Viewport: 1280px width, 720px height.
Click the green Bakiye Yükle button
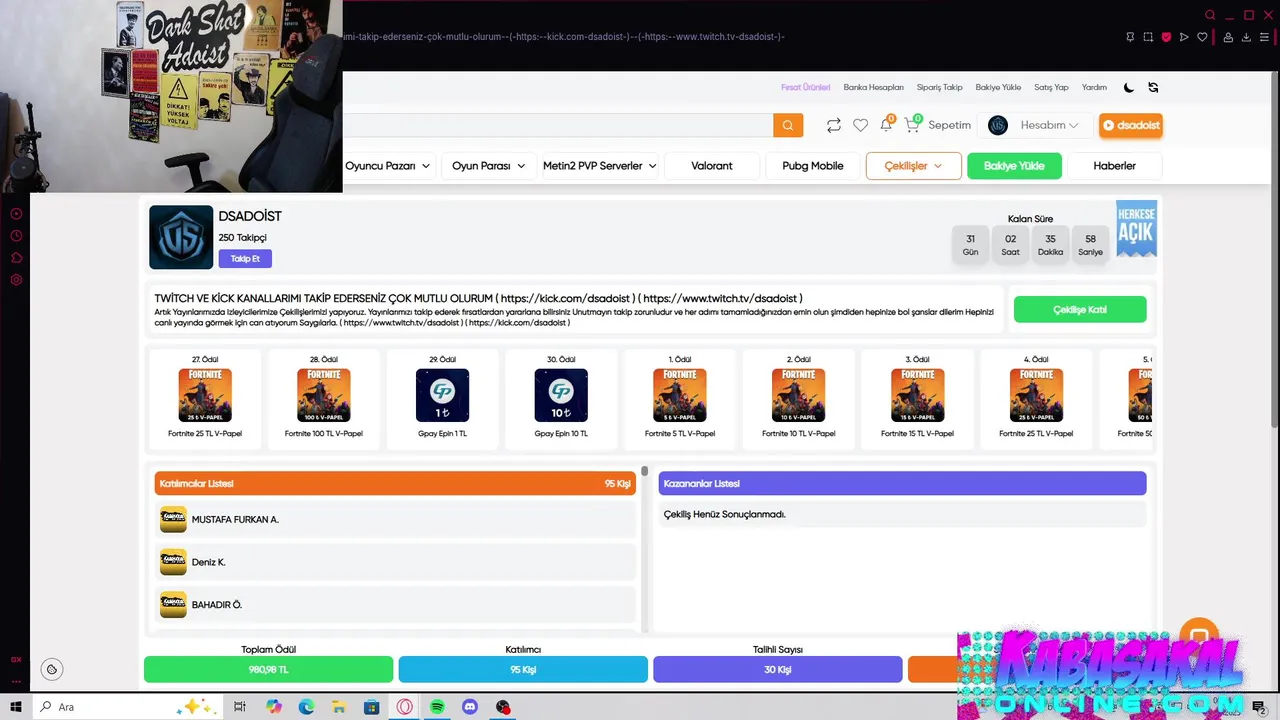click(1014, 166)
